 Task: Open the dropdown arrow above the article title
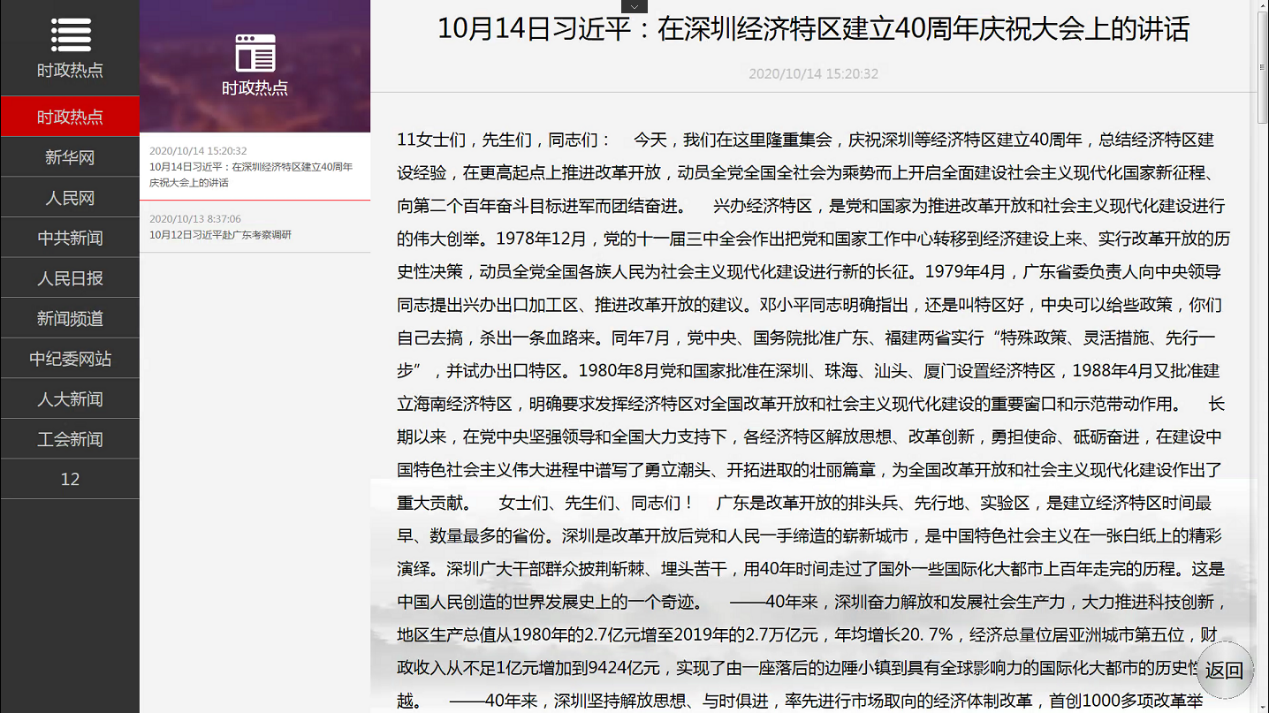coord(634,6)
